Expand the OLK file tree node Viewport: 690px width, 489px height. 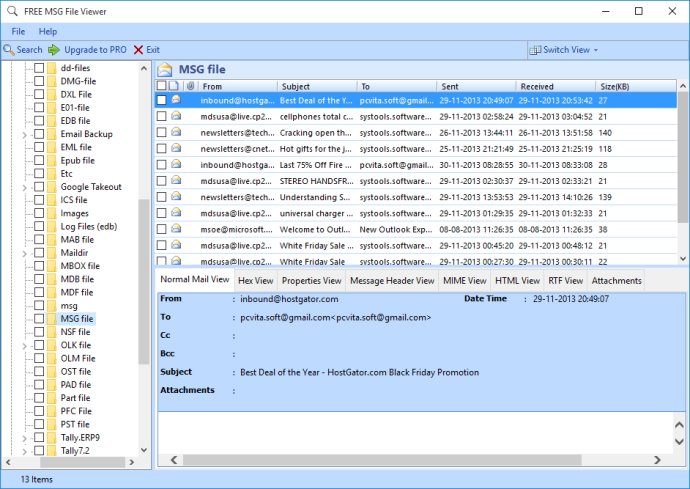point(24,346)
